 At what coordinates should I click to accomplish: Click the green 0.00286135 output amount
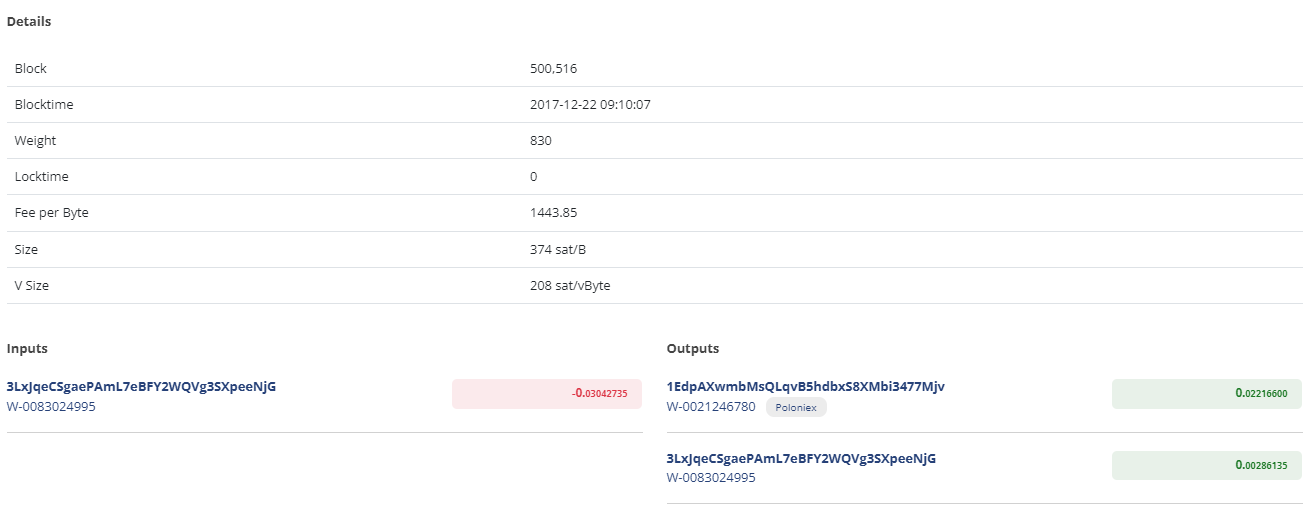pyautogui.click(x=1207, y=465)
